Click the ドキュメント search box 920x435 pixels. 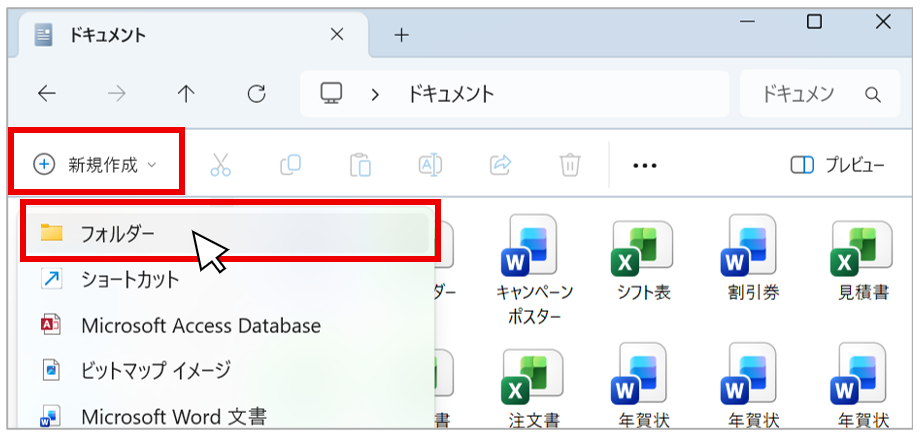click(x=812, y=94)
